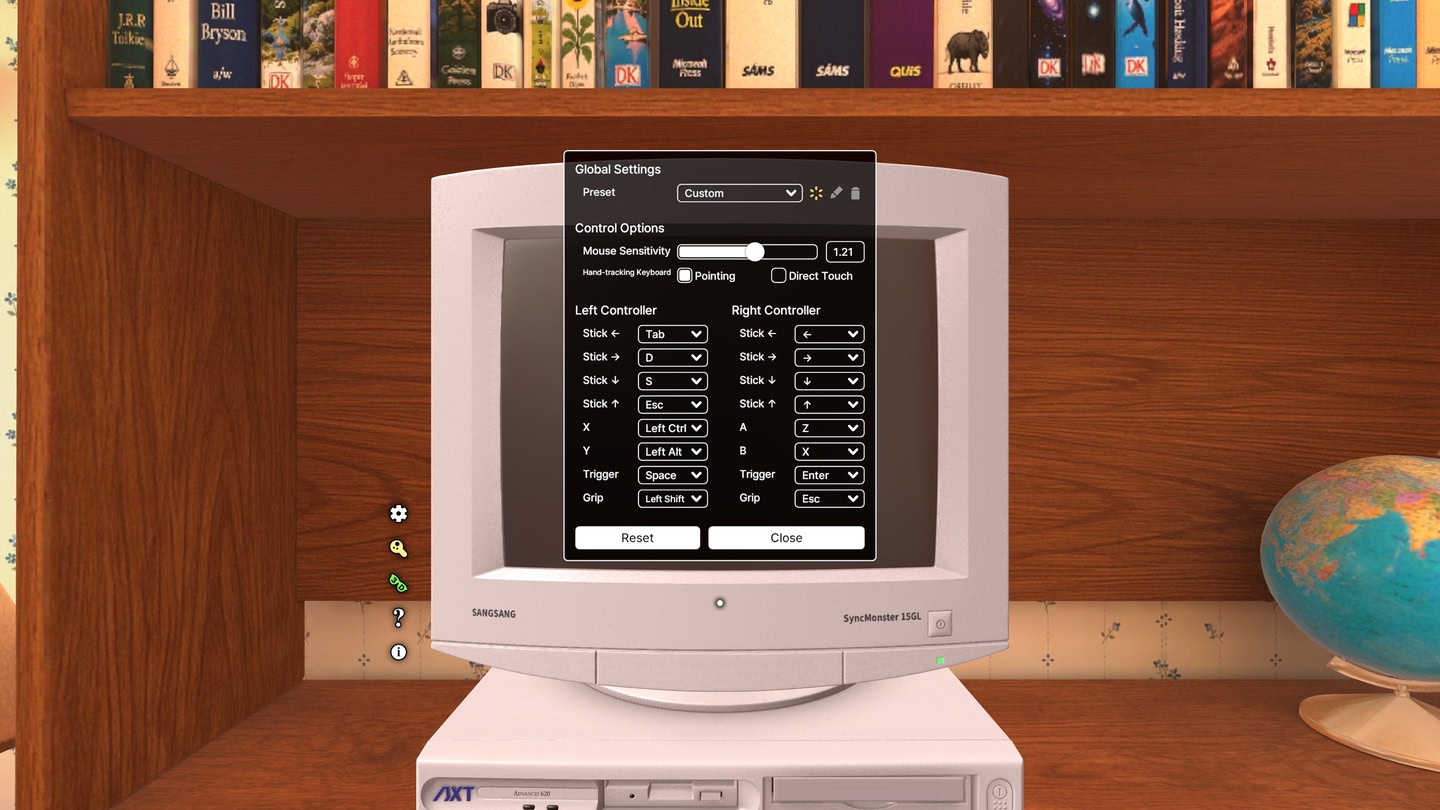
Task: Click the Mouse Sensitivity label
Action: (x=627, y=251)
